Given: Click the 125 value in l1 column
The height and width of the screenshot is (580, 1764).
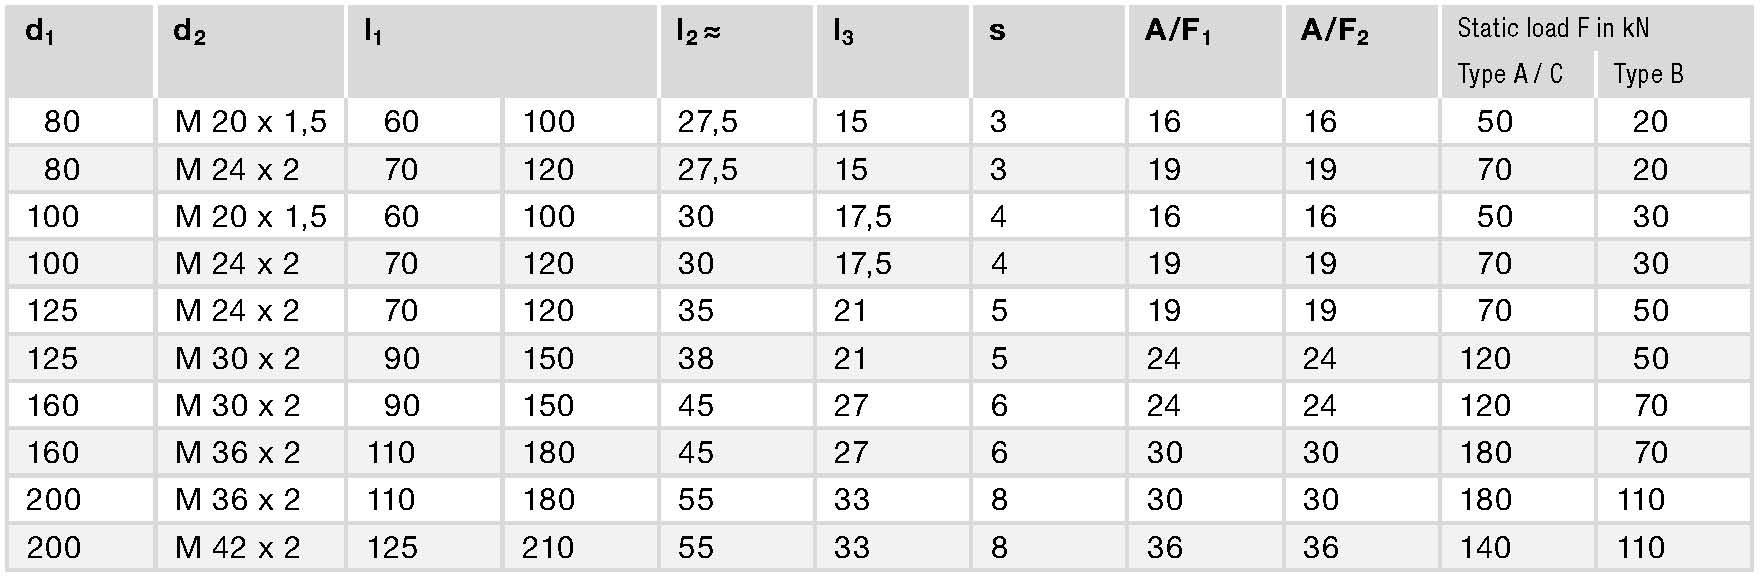Looking at the screenshot, I should (x=392, y=547).
